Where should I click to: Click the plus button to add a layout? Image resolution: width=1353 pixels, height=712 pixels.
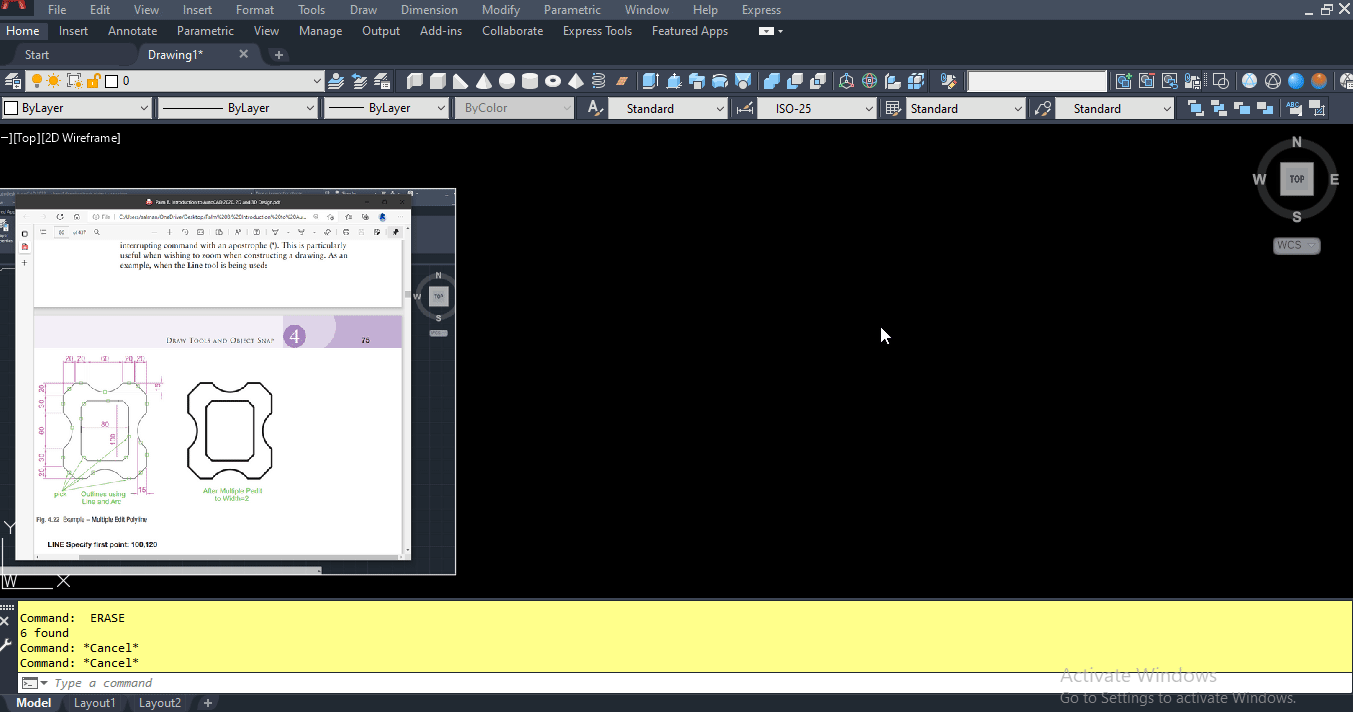pos(207,703)
